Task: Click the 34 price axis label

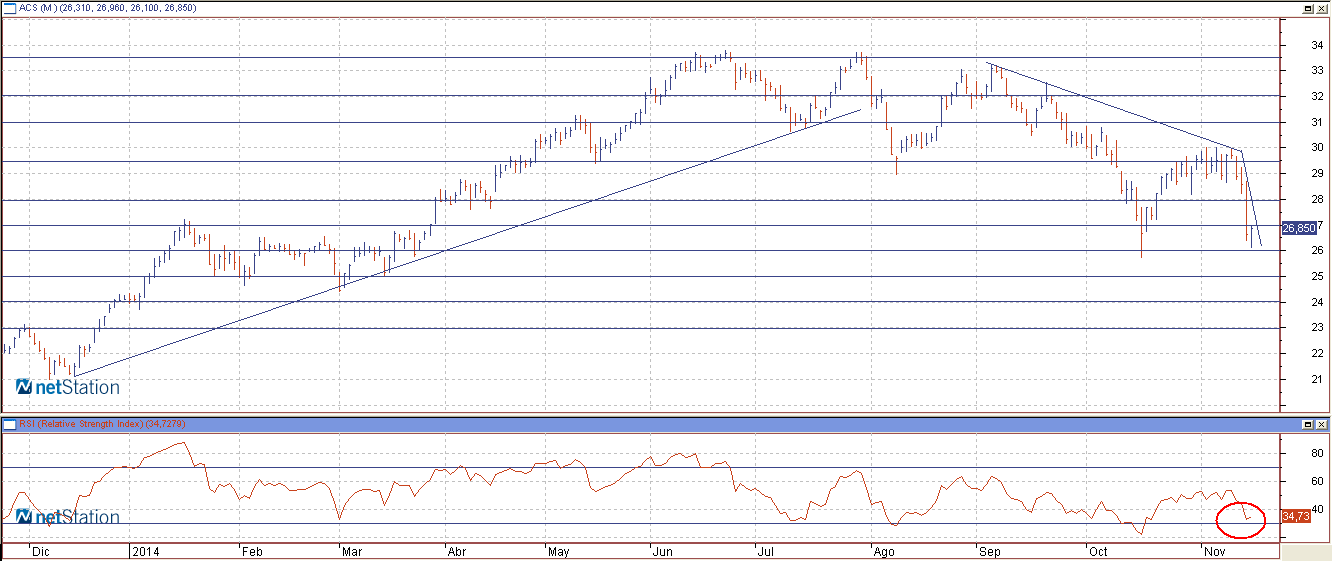Action: tap(1318, 45)
